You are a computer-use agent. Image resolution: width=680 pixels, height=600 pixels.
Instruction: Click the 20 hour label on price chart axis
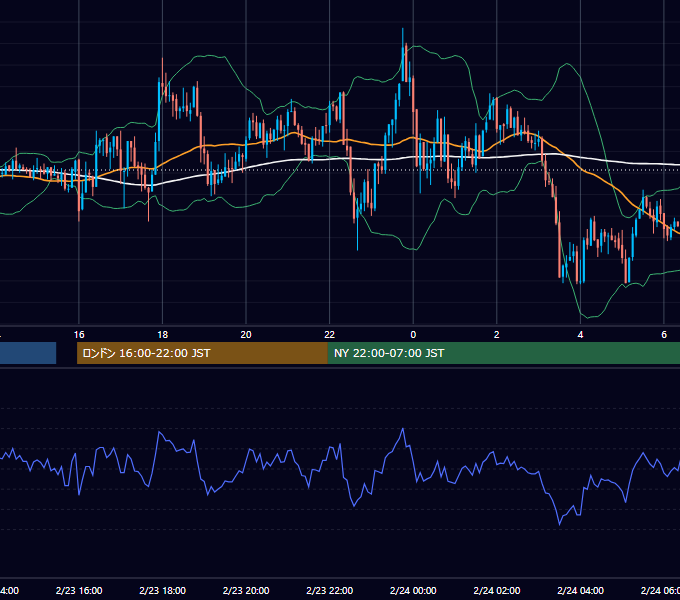[x=246, y=335]
